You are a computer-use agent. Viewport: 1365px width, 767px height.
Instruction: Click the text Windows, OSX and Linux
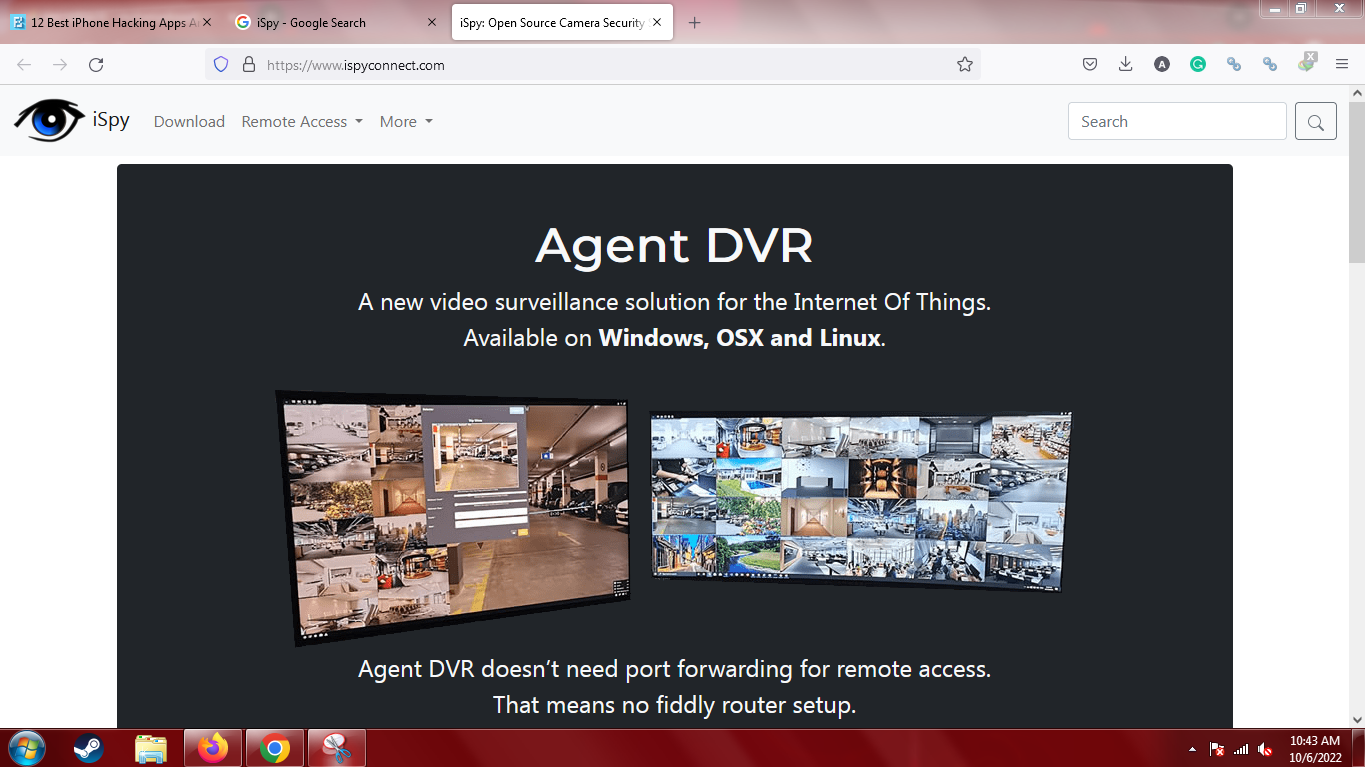(740, 338)
